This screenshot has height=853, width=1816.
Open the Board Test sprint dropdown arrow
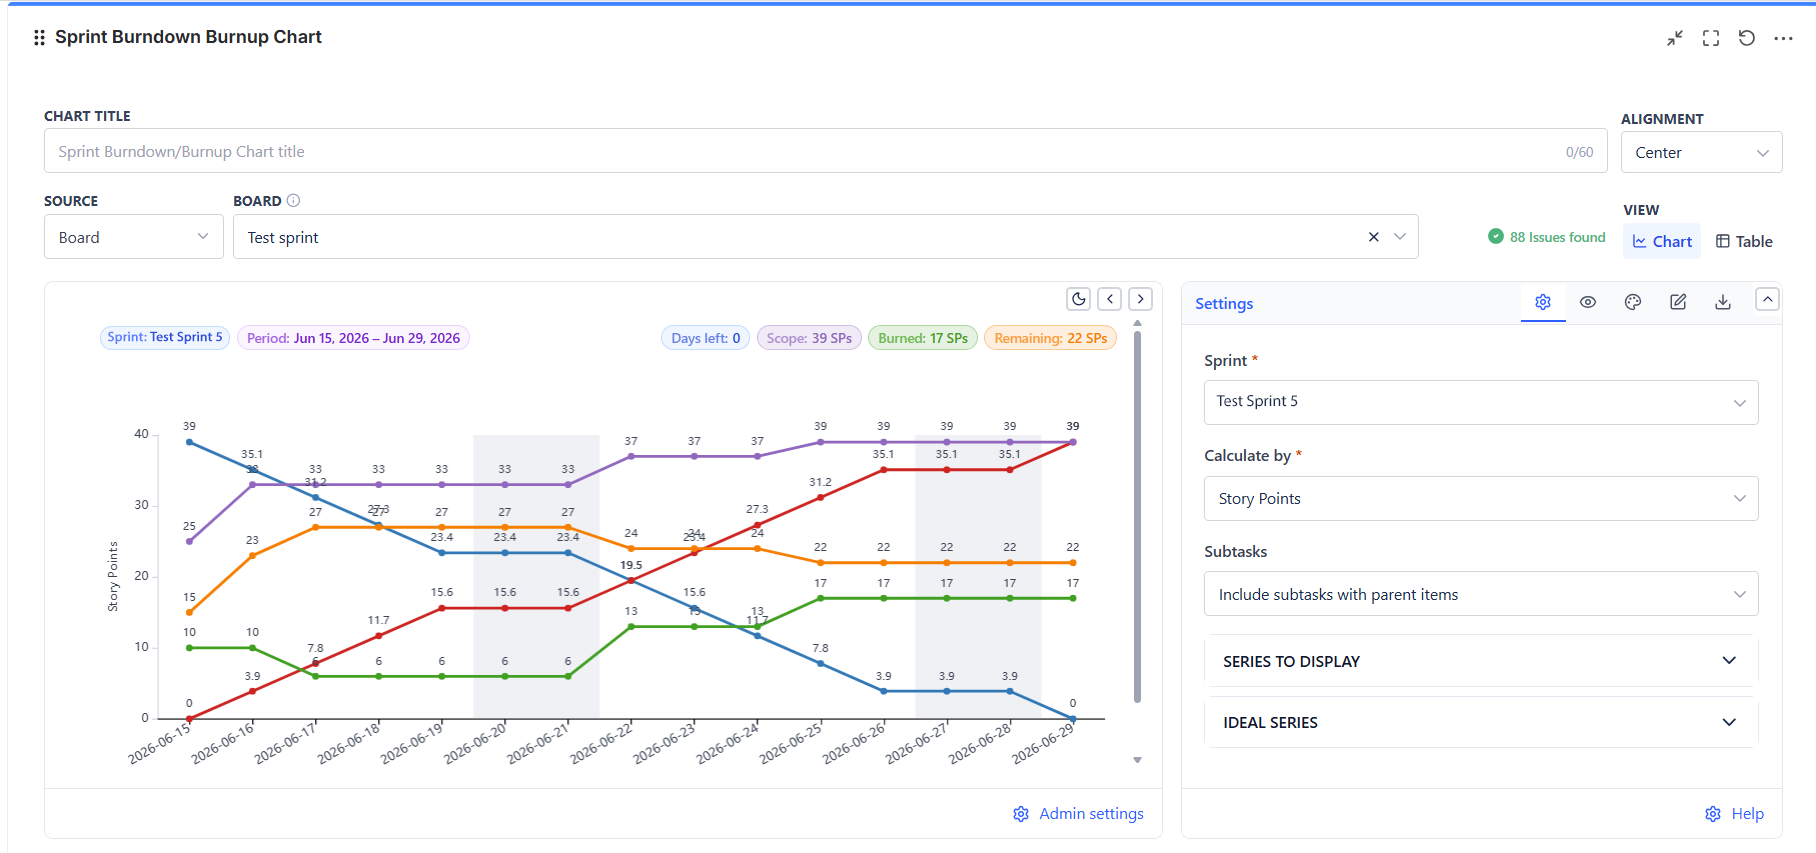[1400, 237]
